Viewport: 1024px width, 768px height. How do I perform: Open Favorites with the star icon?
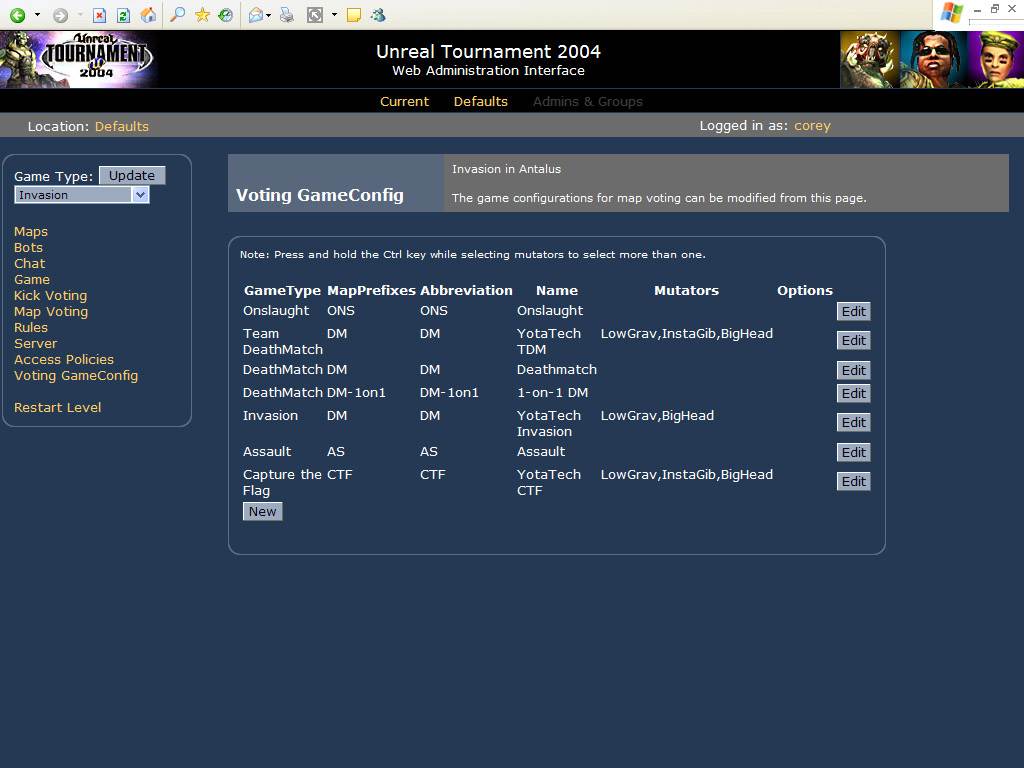pyautogui.click(x=202, y=14)
